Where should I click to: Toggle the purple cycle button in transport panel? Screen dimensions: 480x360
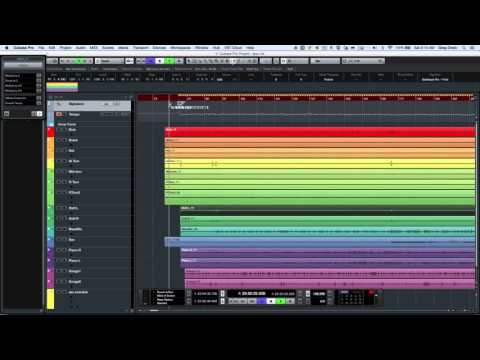(261, 301)
